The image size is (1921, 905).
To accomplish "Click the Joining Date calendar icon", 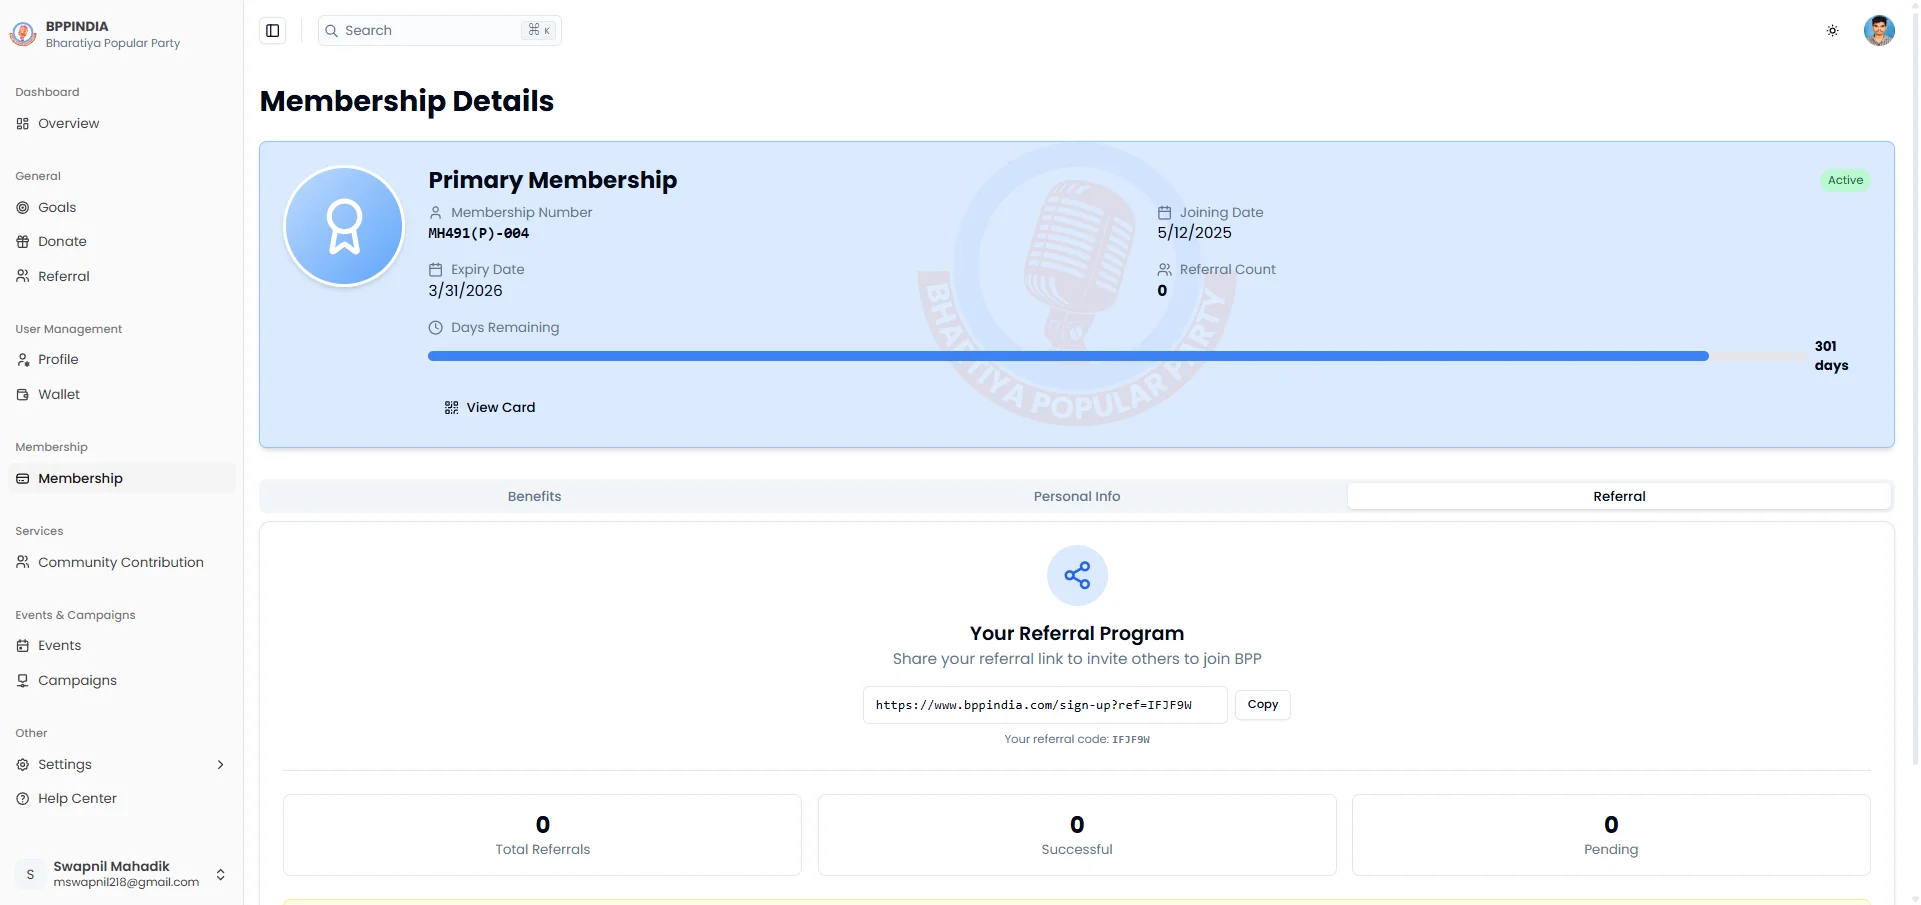I will click(x=1165, y=213).
